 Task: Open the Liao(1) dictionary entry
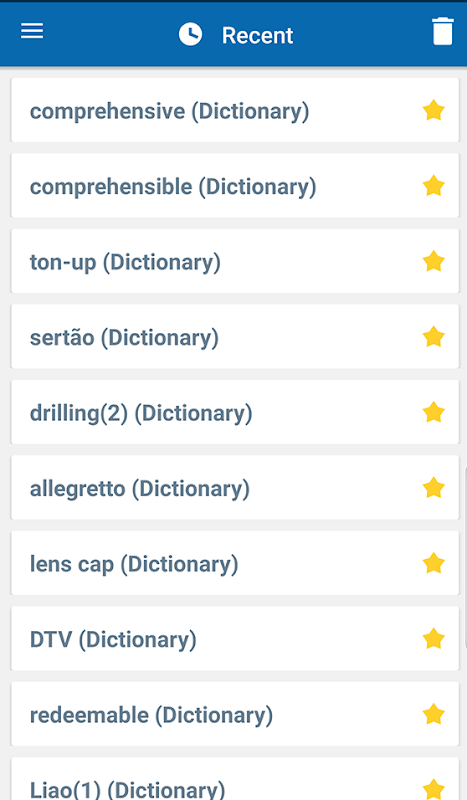pos(235,779)
